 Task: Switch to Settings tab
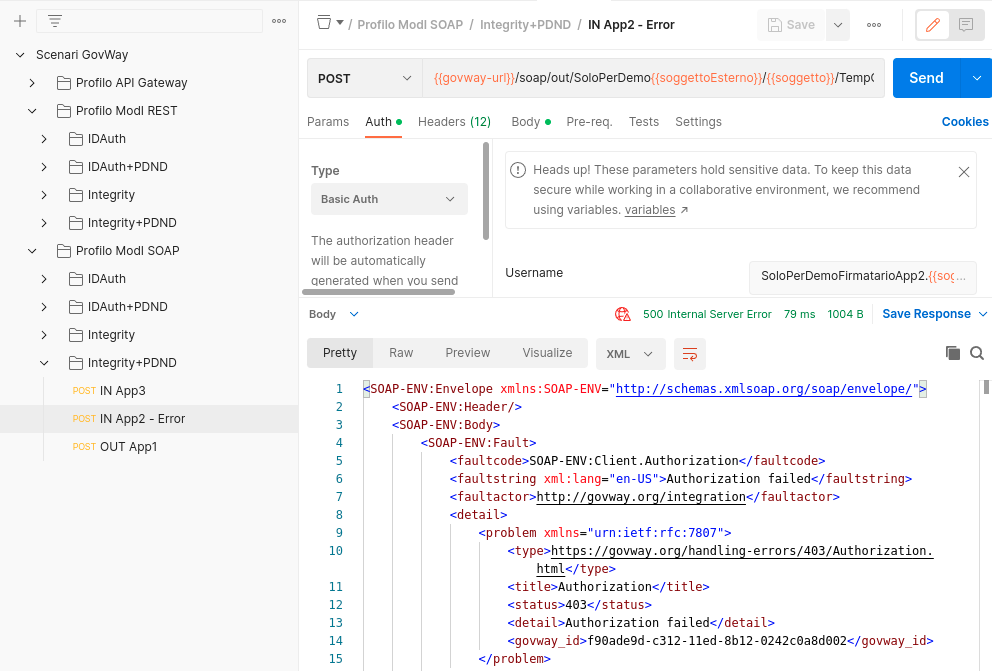[x=698, y=121]
